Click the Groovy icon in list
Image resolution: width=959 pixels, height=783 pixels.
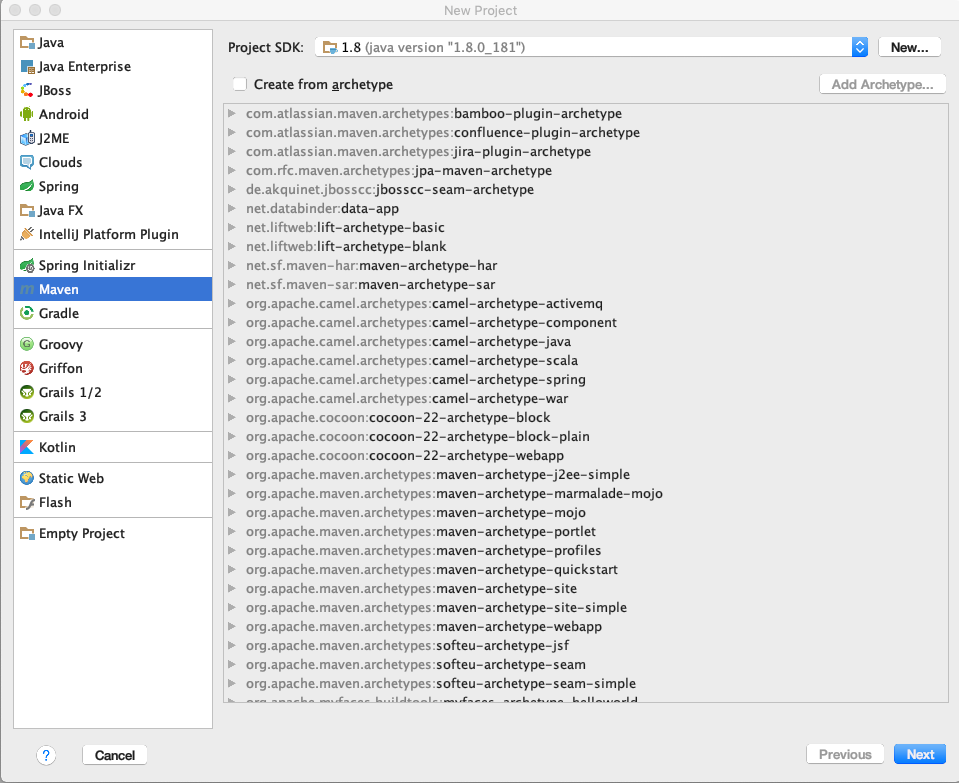27,344
